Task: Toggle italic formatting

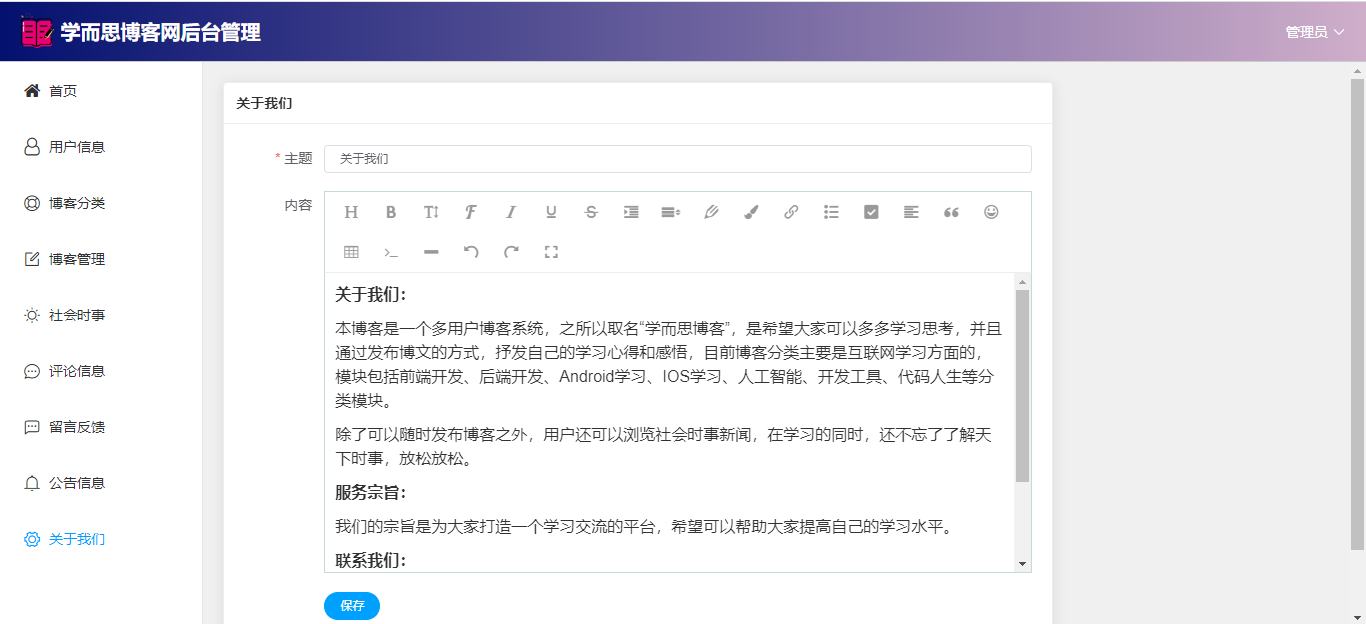Action: point(511,212)
